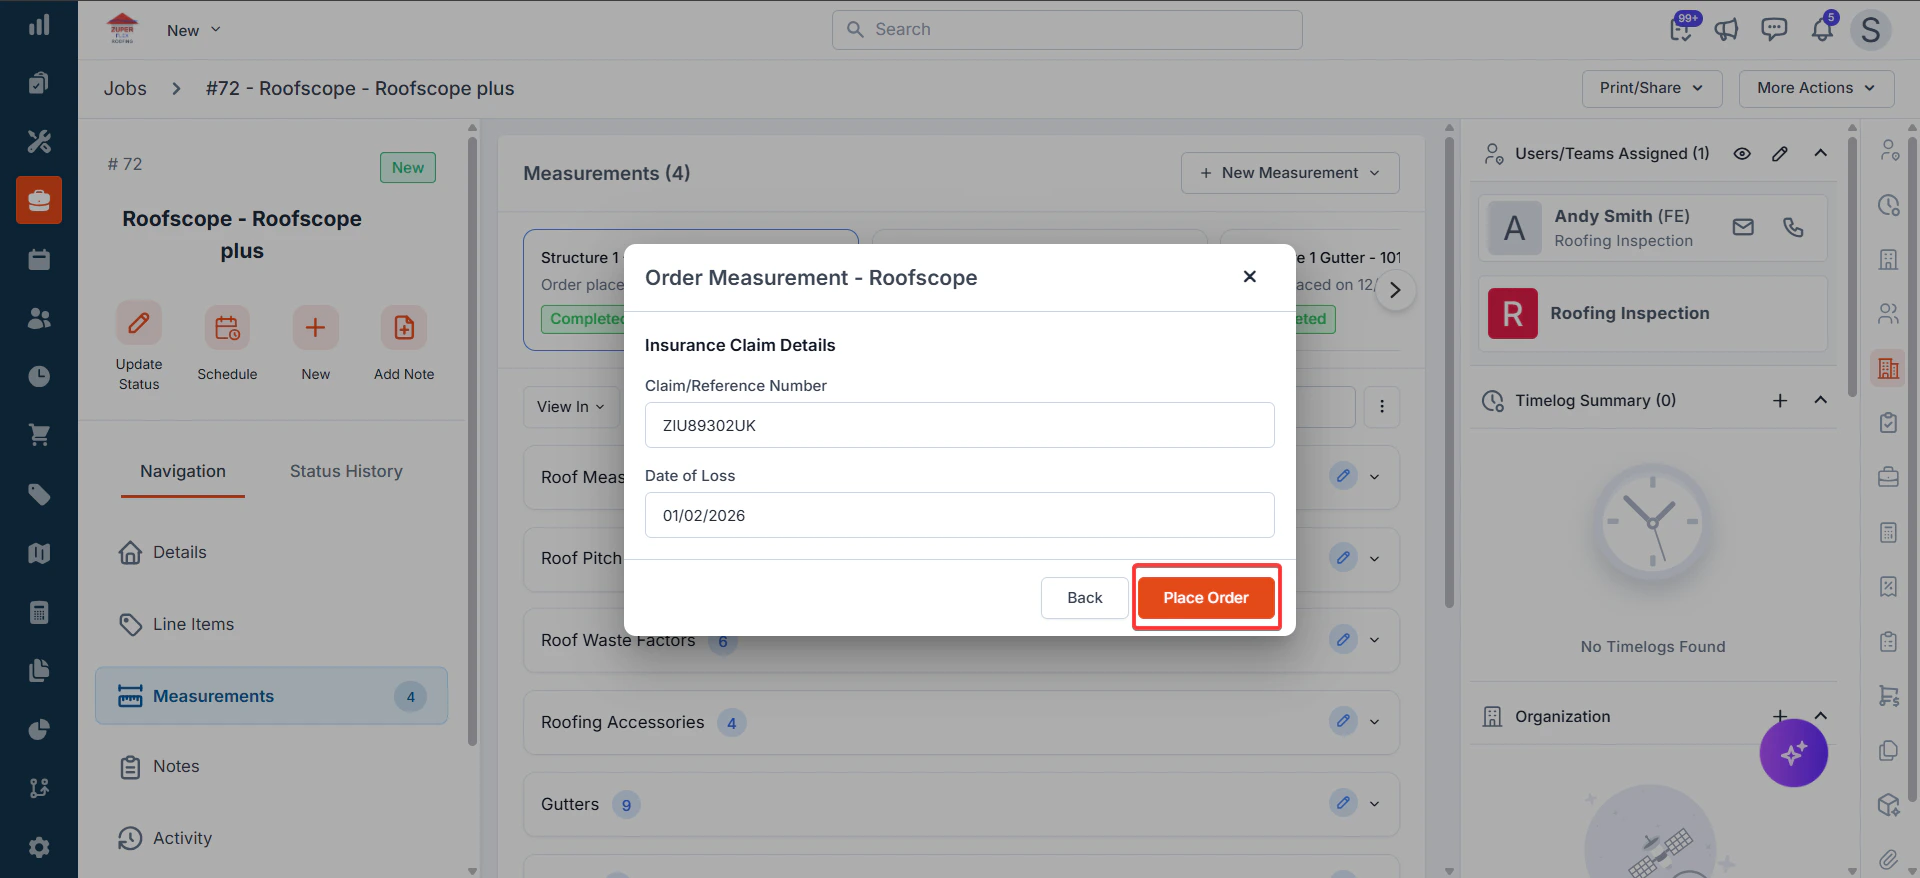Screen dimensions: 1920x878
Task: Click the Place Order button
Action: [x=1206, y=598]
